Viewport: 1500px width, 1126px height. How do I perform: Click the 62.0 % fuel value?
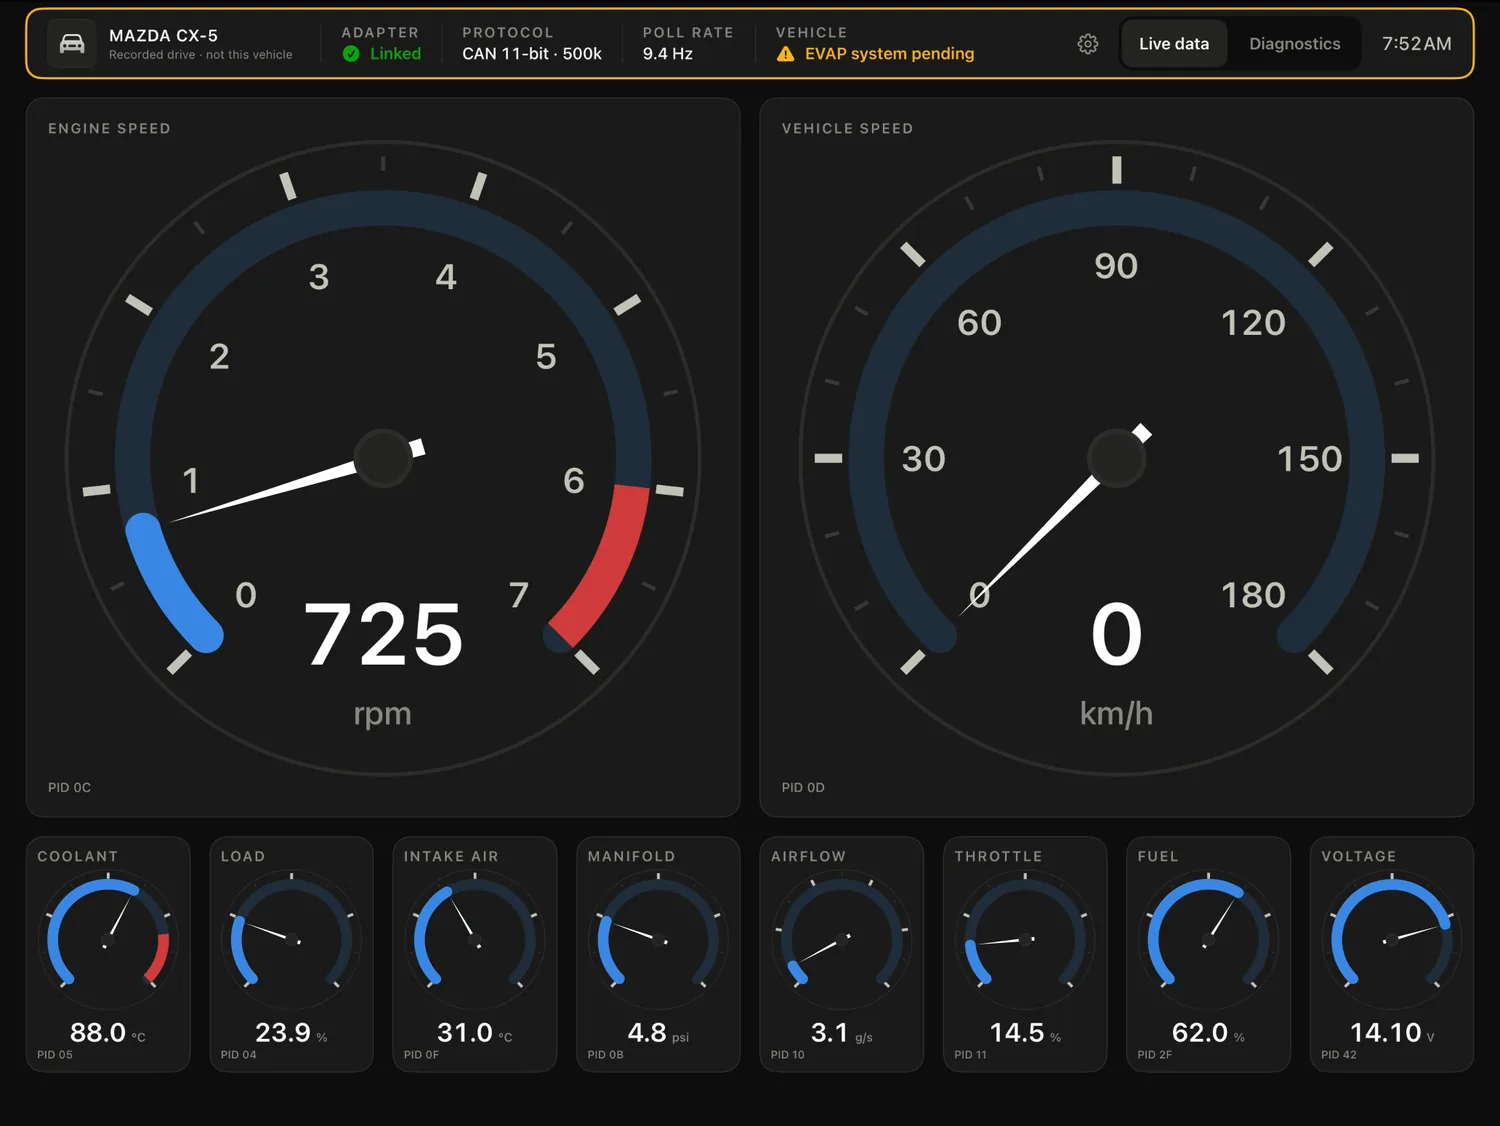pyautogui.click(x=1208, y=1033)
